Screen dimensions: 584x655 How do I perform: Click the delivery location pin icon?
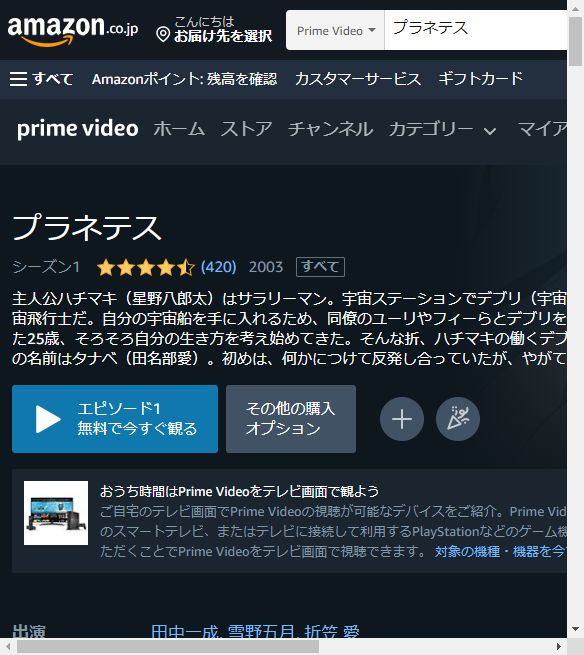point(163,34)
